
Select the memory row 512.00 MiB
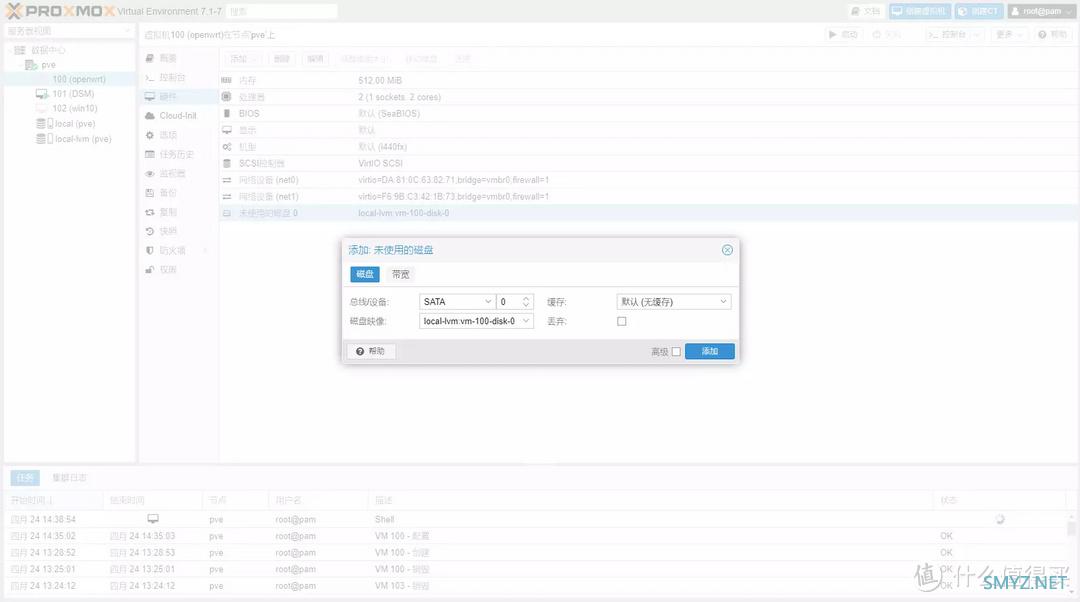click(649, 81)
